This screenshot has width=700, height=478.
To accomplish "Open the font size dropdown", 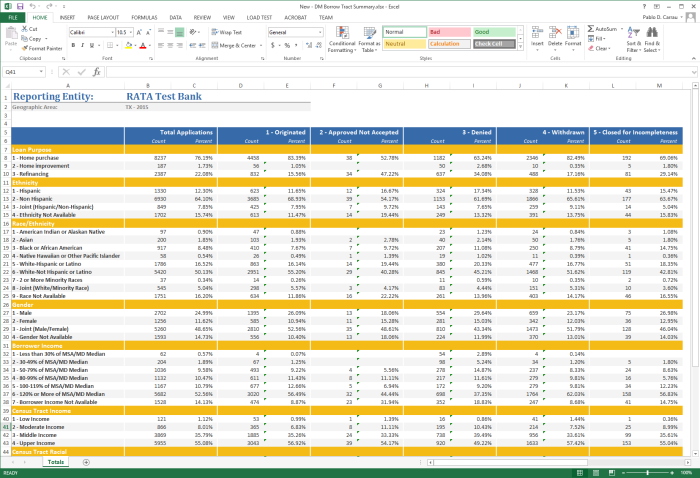I will (x=131, y=32).
